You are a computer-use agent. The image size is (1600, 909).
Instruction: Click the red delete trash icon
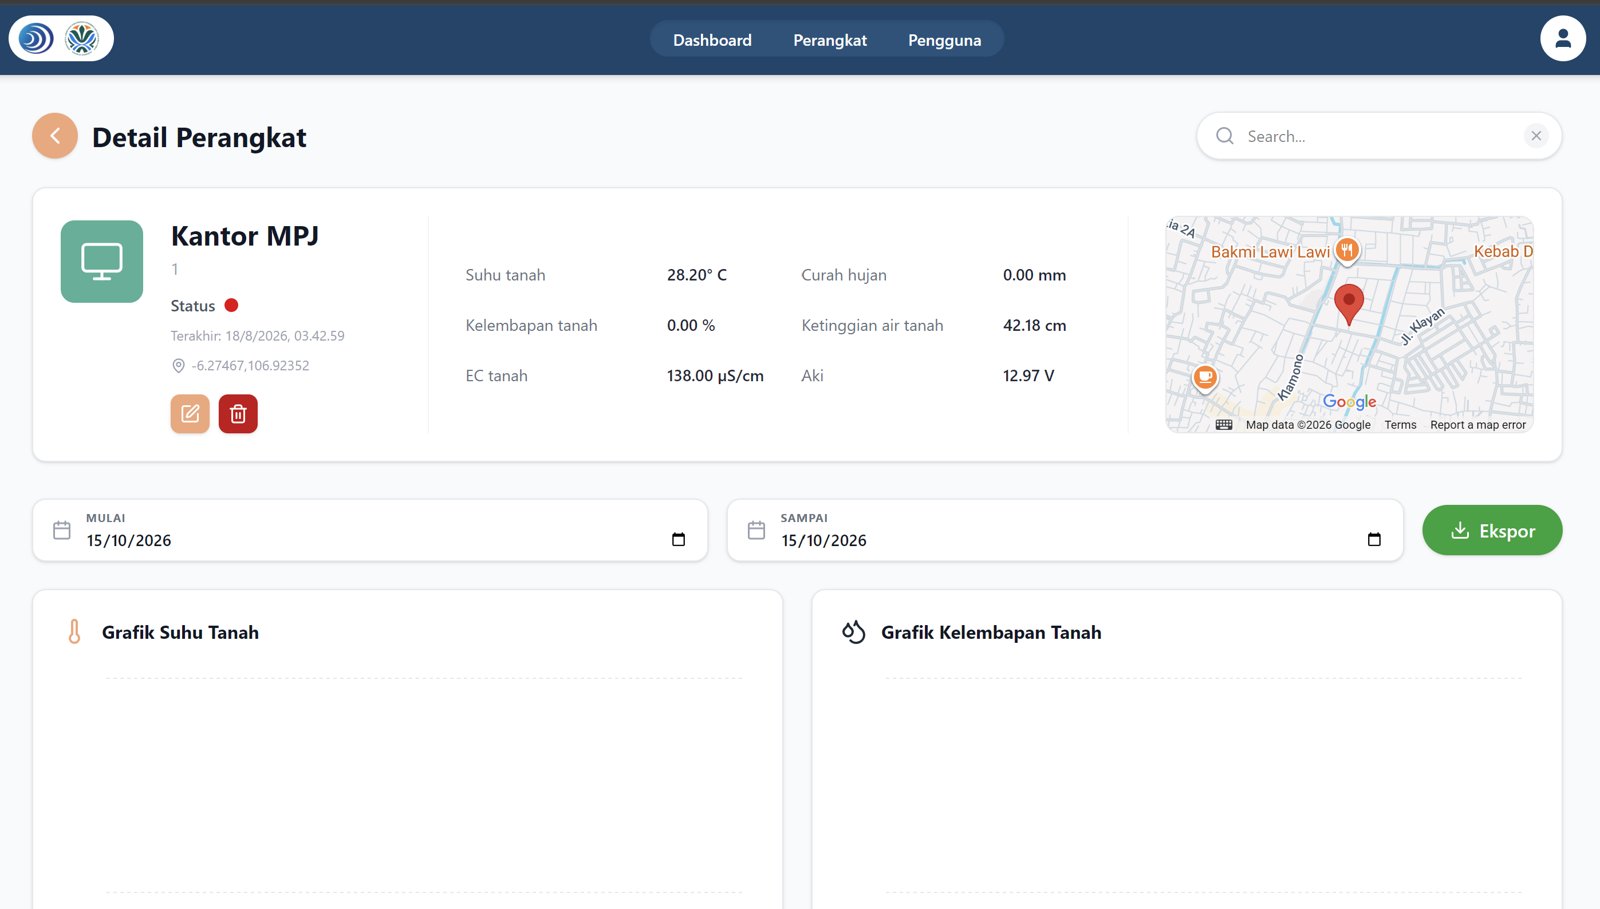click(238, 414)
